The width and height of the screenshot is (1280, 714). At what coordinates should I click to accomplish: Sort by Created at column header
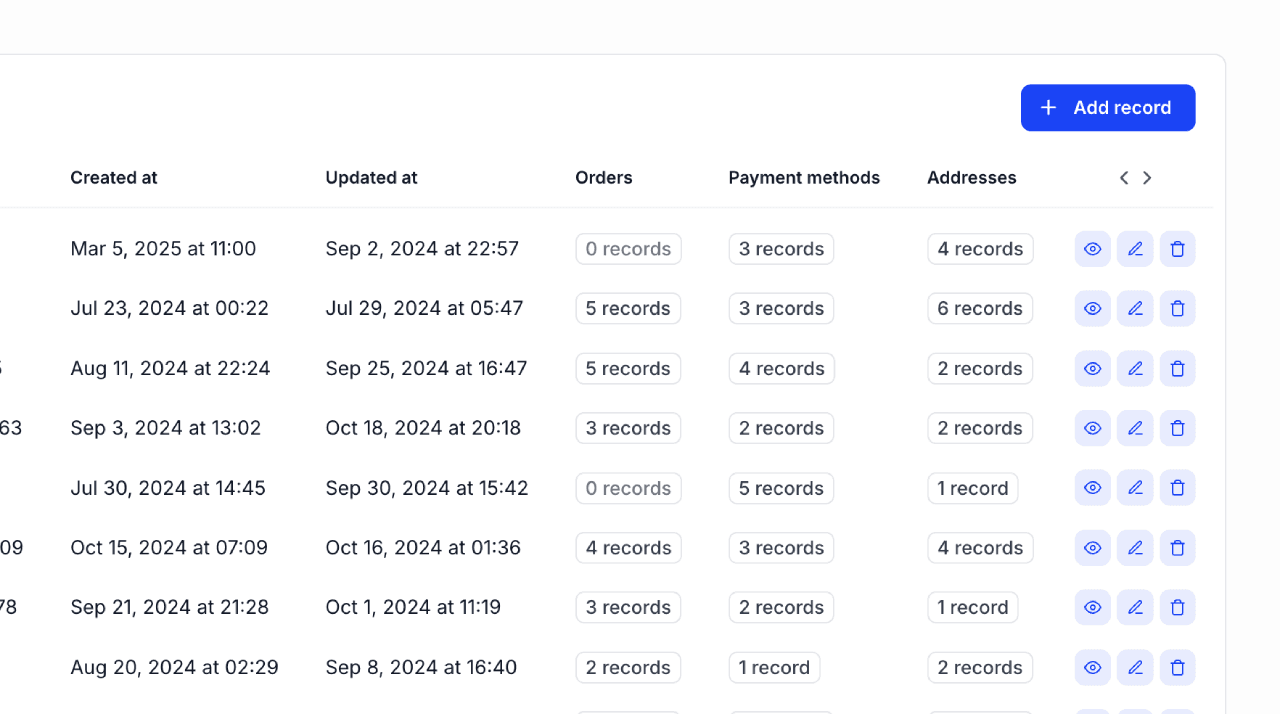click(114, 178)
